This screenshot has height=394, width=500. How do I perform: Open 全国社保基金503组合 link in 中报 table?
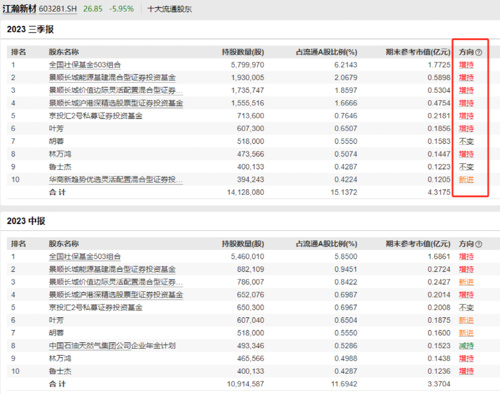(x=85, y=256)
